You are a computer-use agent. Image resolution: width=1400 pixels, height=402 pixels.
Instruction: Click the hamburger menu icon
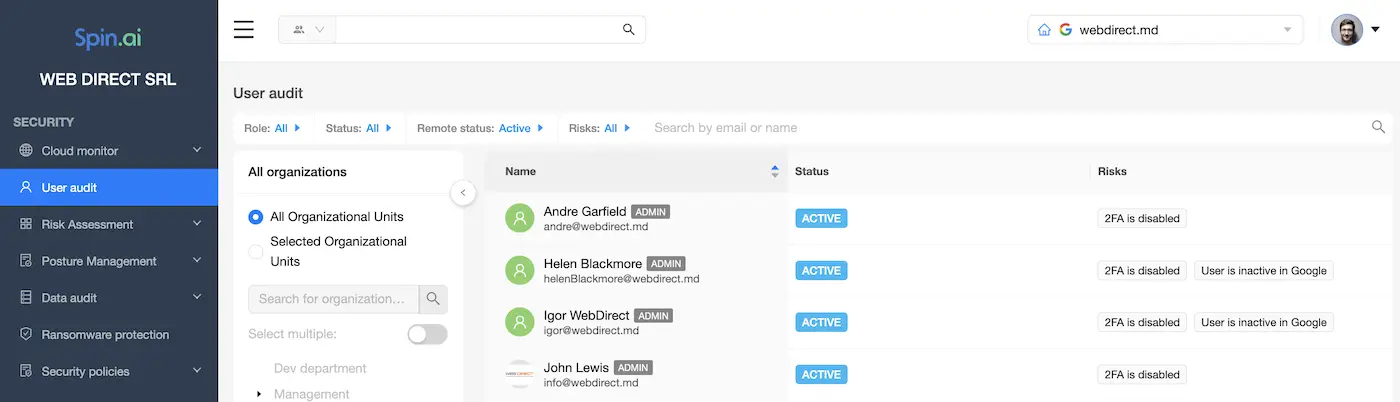point(244,29)
